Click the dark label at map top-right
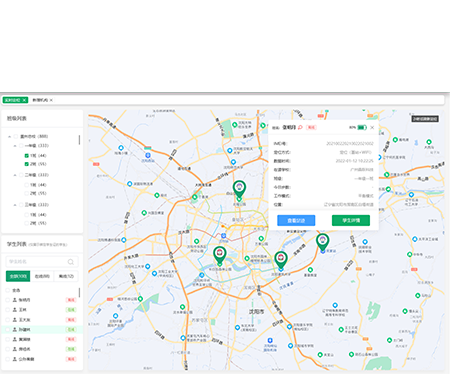This screenshot has height=374, width=450. coord(425,119)
